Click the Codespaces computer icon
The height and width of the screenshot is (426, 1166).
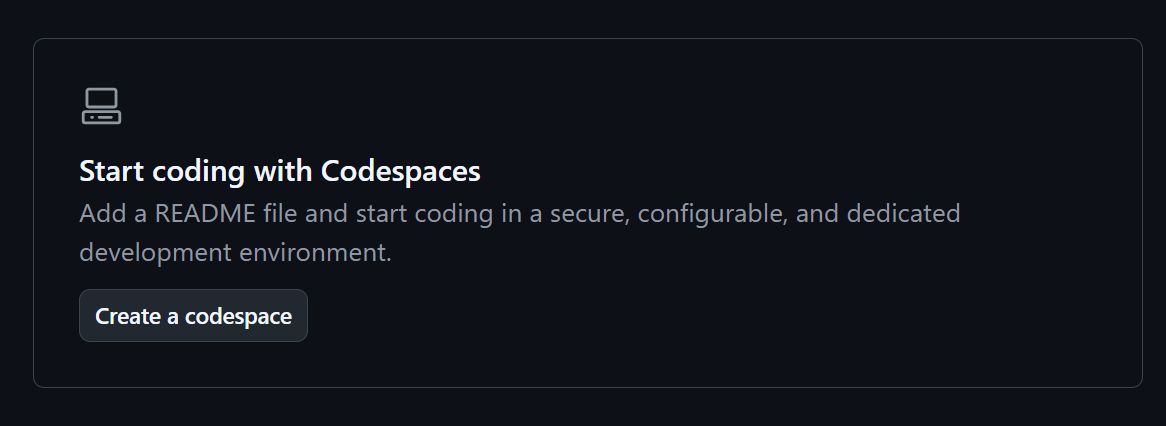click(101, 106)
